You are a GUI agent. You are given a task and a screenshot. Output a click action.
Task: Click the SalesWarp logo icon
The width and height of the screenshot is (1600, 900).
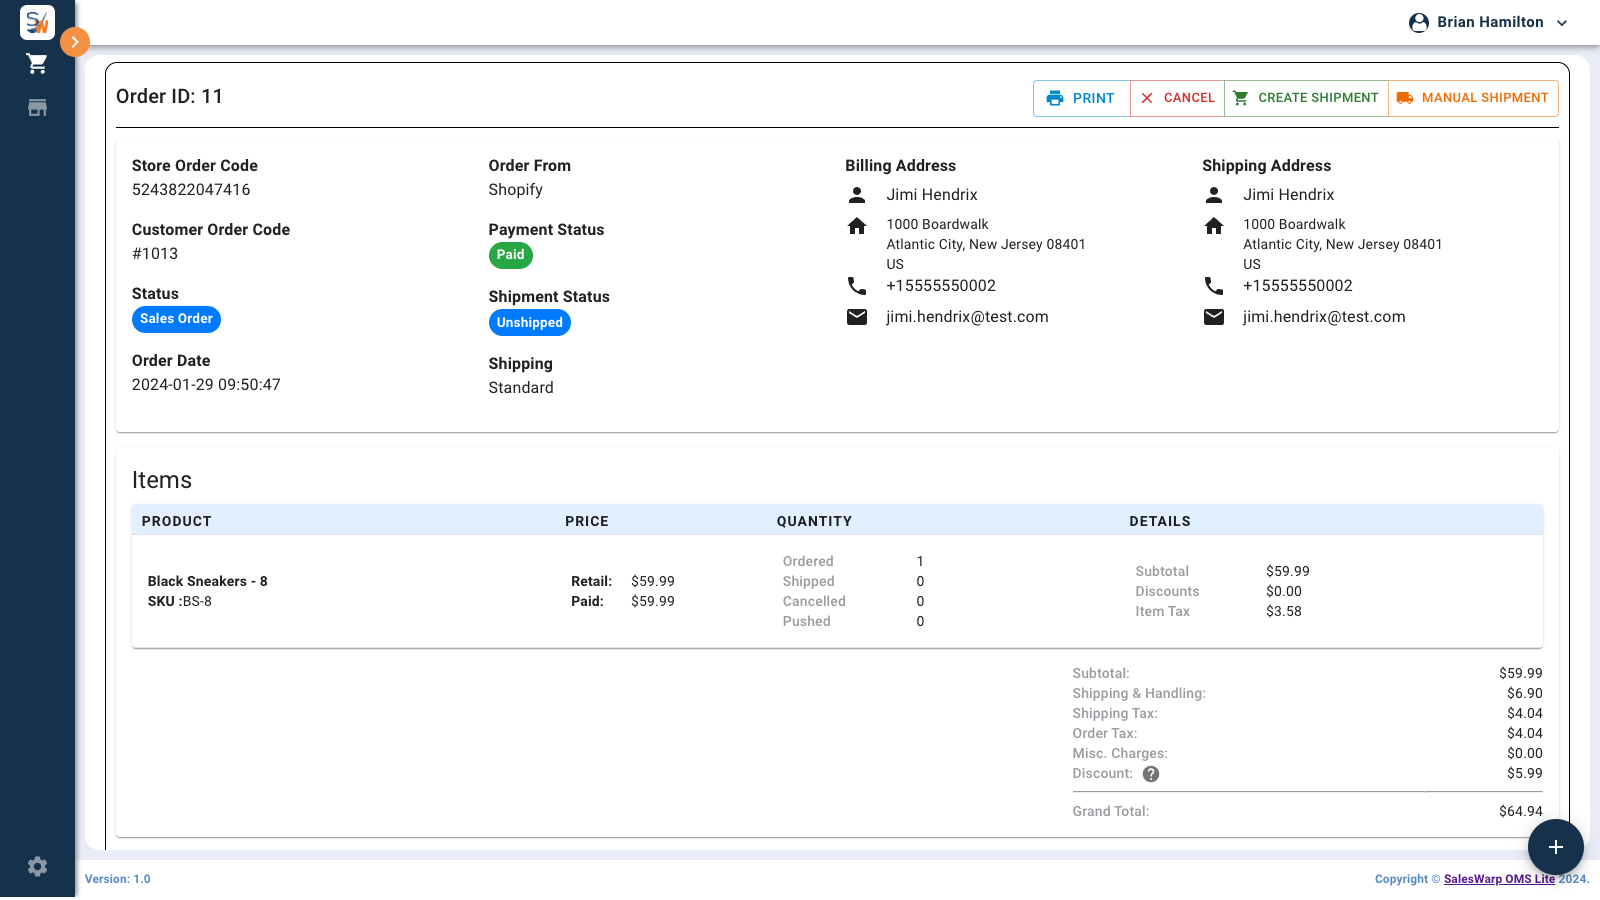37,22
